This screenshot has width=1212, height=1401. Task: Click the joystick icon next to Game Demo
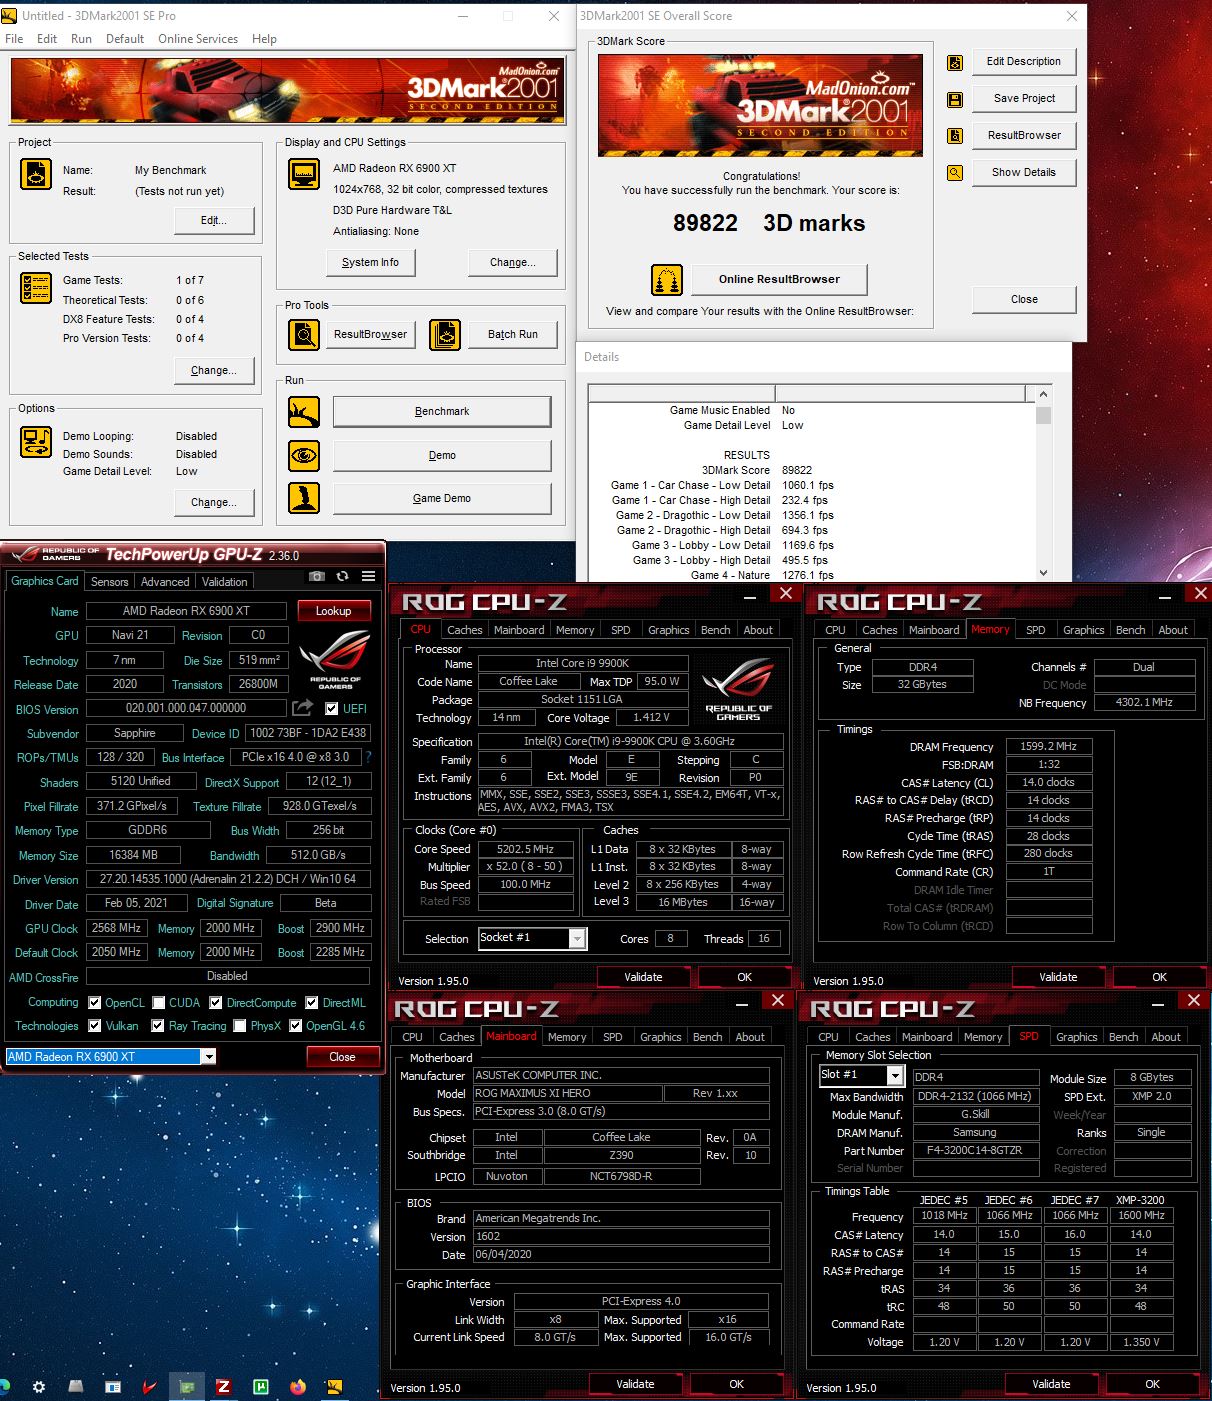[x=304, y=498]
